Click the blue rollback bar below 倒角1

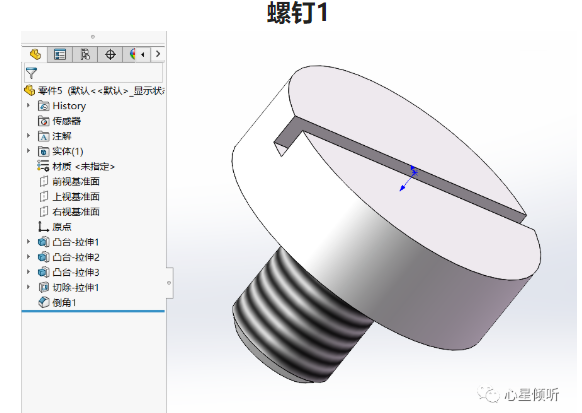coord(93,311)
